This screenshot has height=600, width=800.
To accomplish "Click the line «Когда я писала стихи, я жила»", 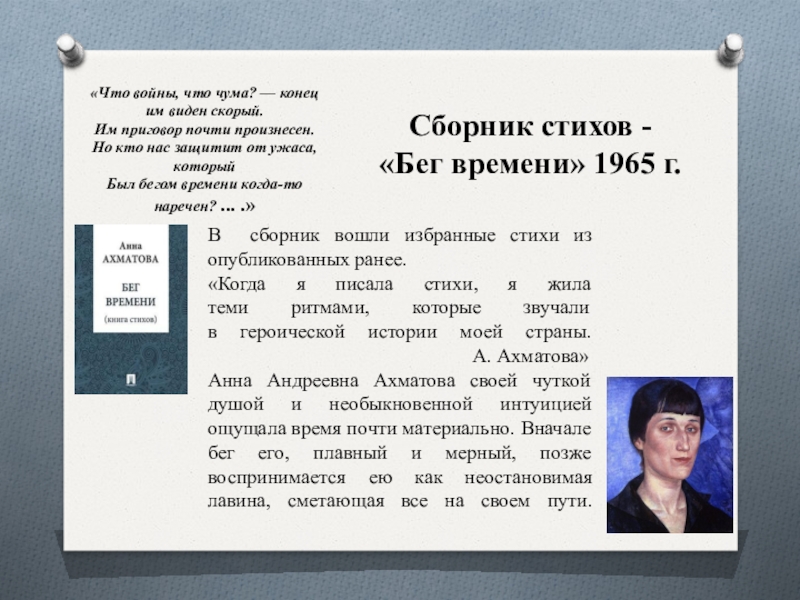I will tap(399, 284).
